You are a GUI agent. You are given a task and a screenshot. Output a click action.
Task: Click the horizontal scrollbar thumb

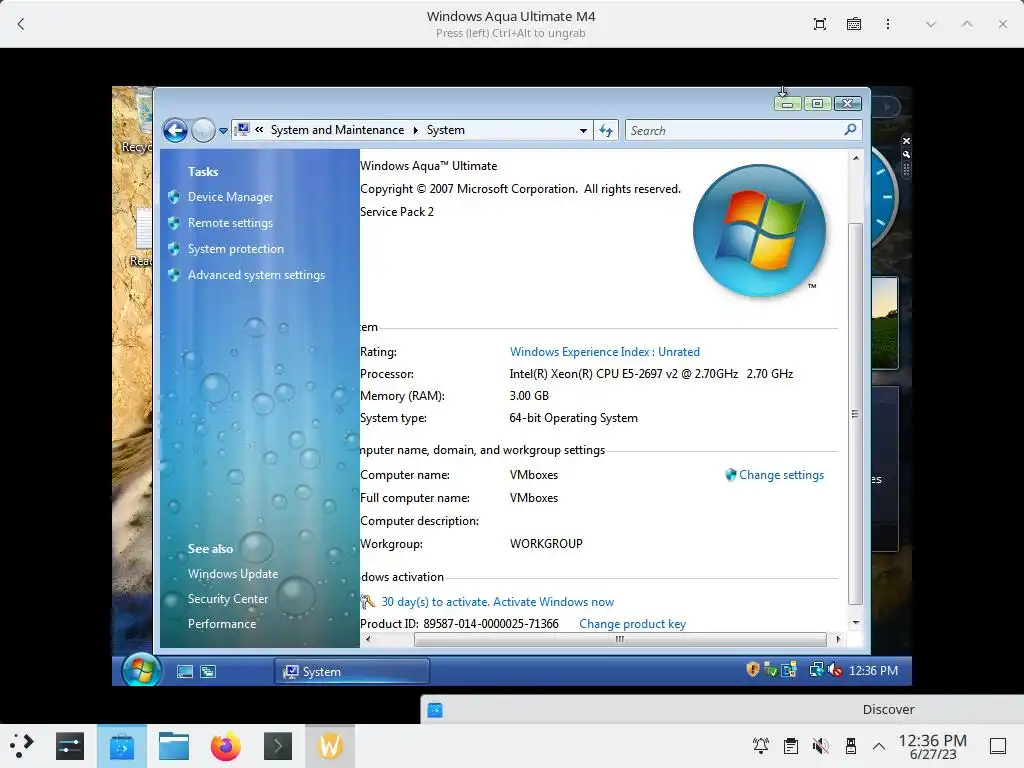[x=620, y=639]
